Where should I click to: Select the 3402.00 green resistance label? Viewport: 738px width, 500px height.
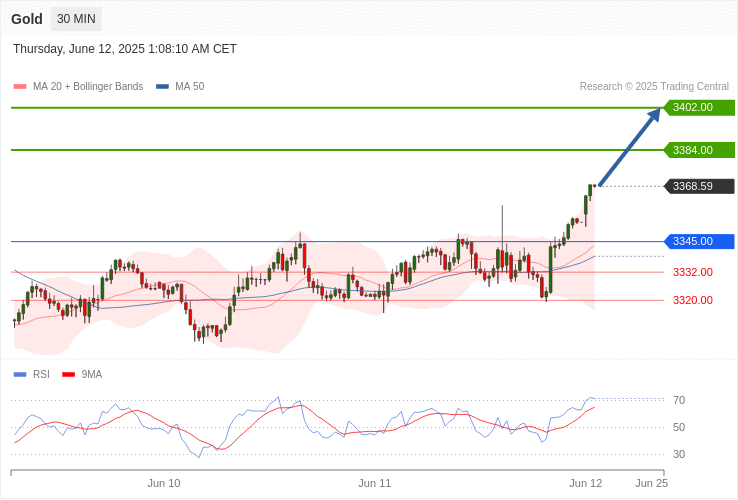coord(699,107)
